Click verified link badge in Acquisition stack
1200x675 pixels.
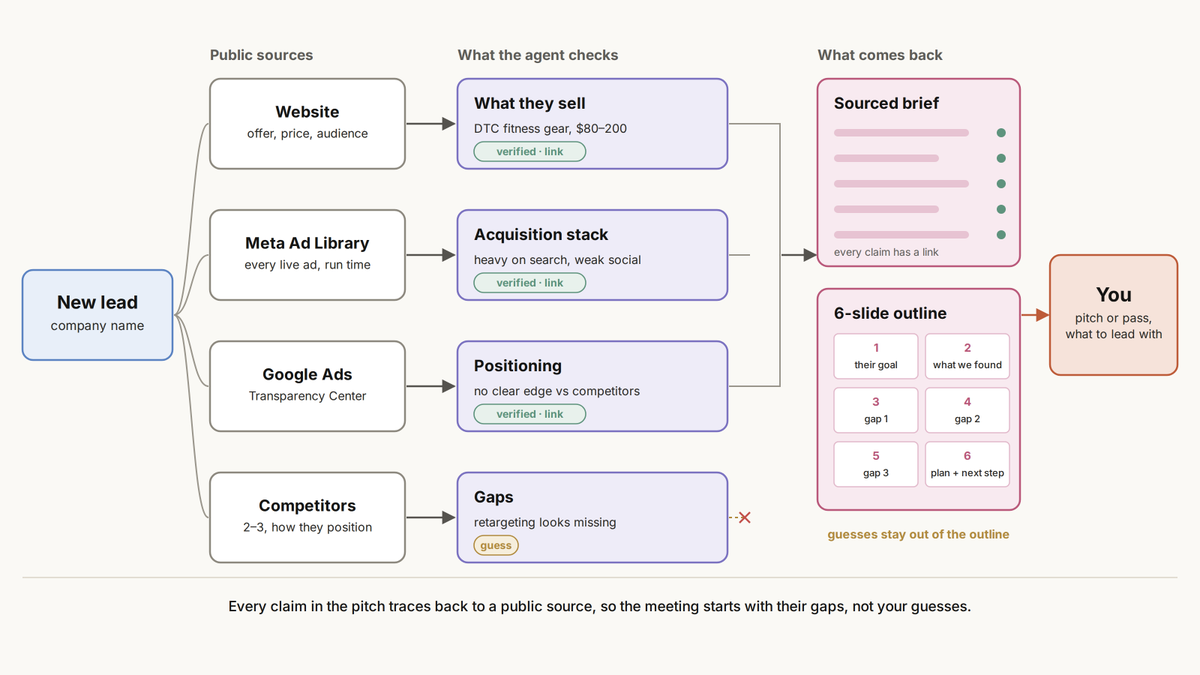(530, 283)
